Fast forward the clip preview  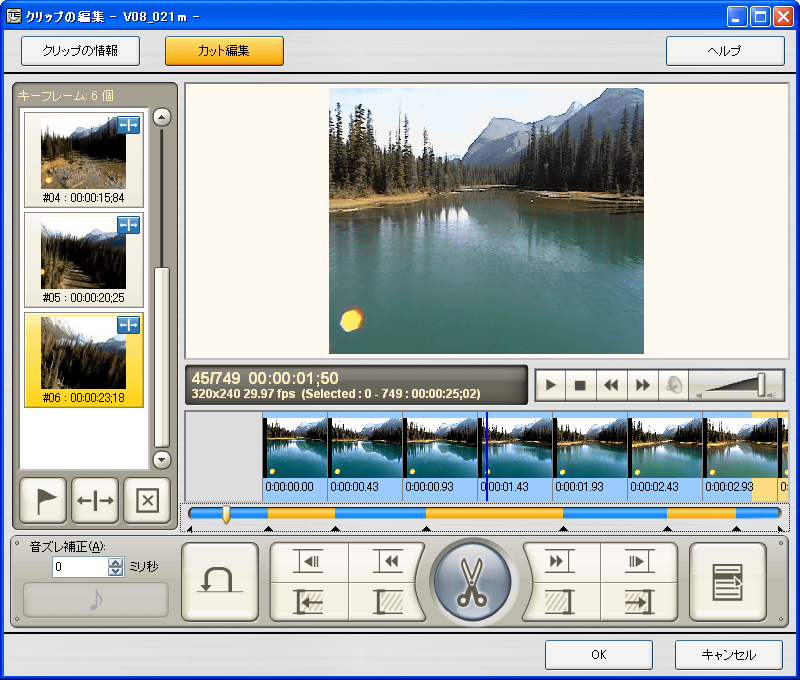[643, 385]
